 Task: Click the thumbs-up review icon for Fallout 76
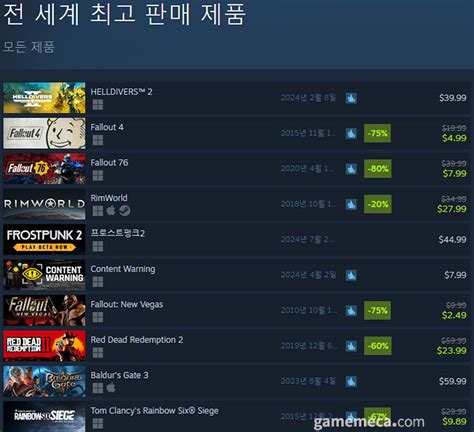351,169
